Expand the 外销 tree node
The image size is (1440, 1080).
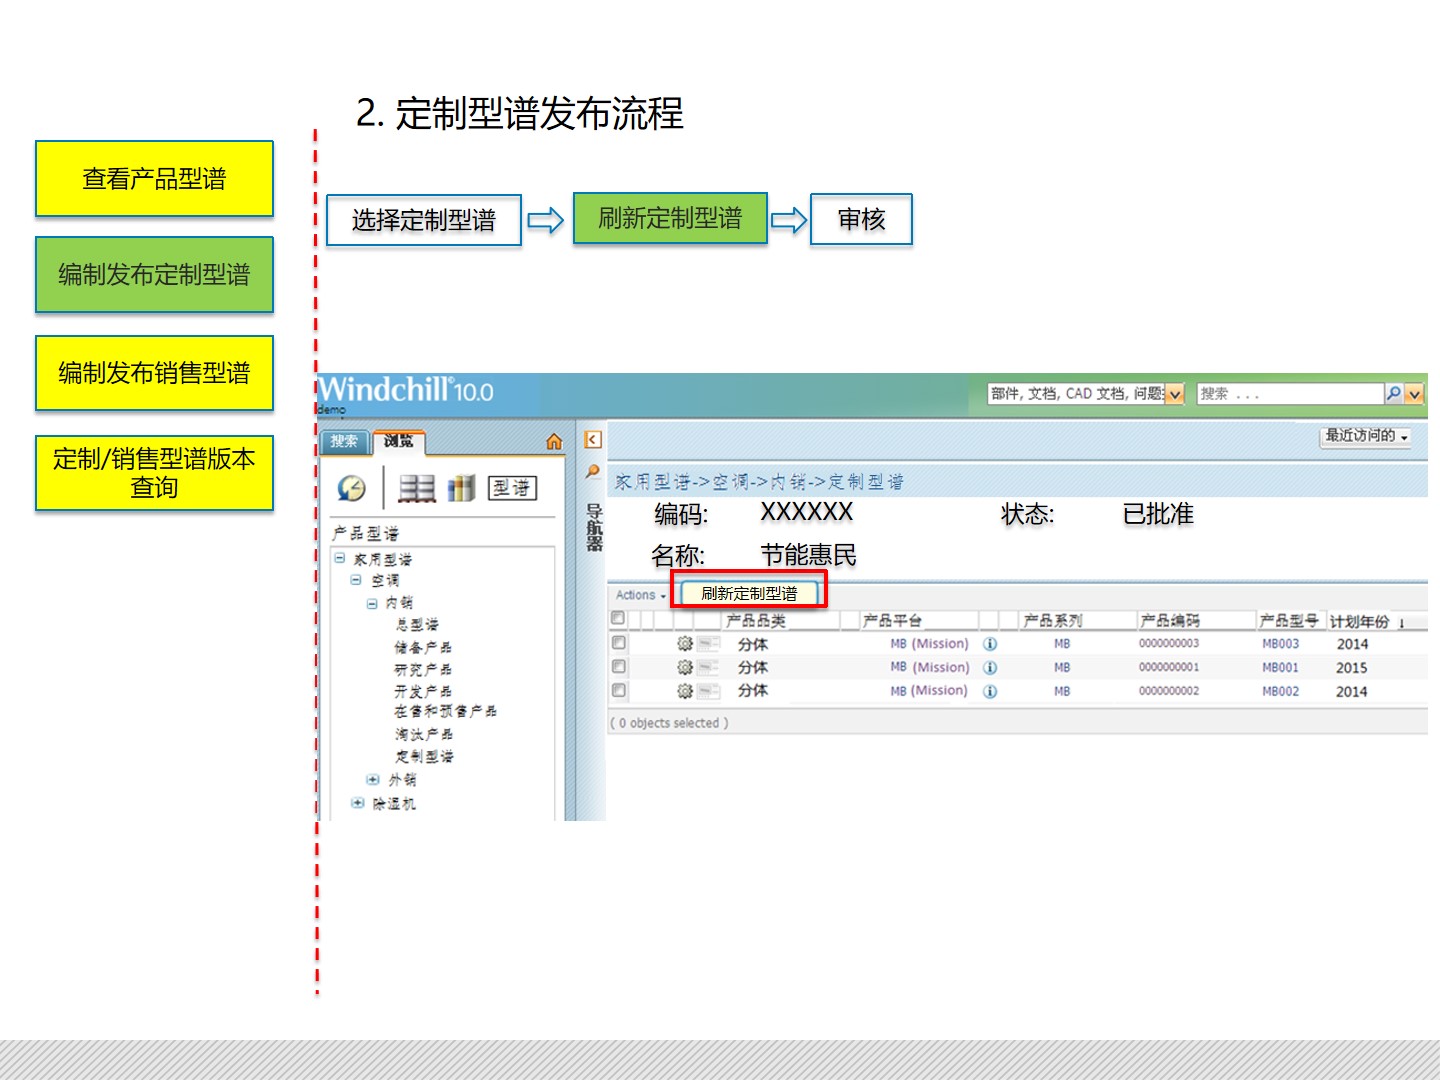click(x=373, y=780)
